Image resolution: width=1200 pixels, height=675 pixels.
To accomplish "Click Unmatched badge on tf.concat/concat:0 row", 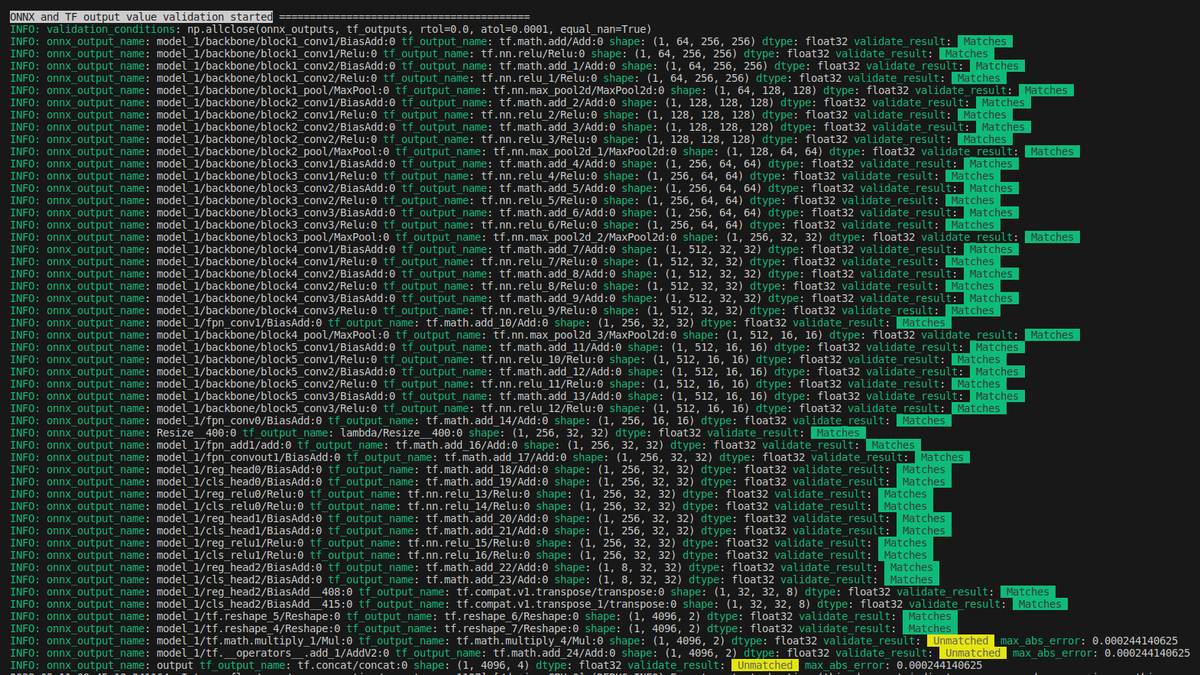I will pyautogui.click(x=764, y=664).
